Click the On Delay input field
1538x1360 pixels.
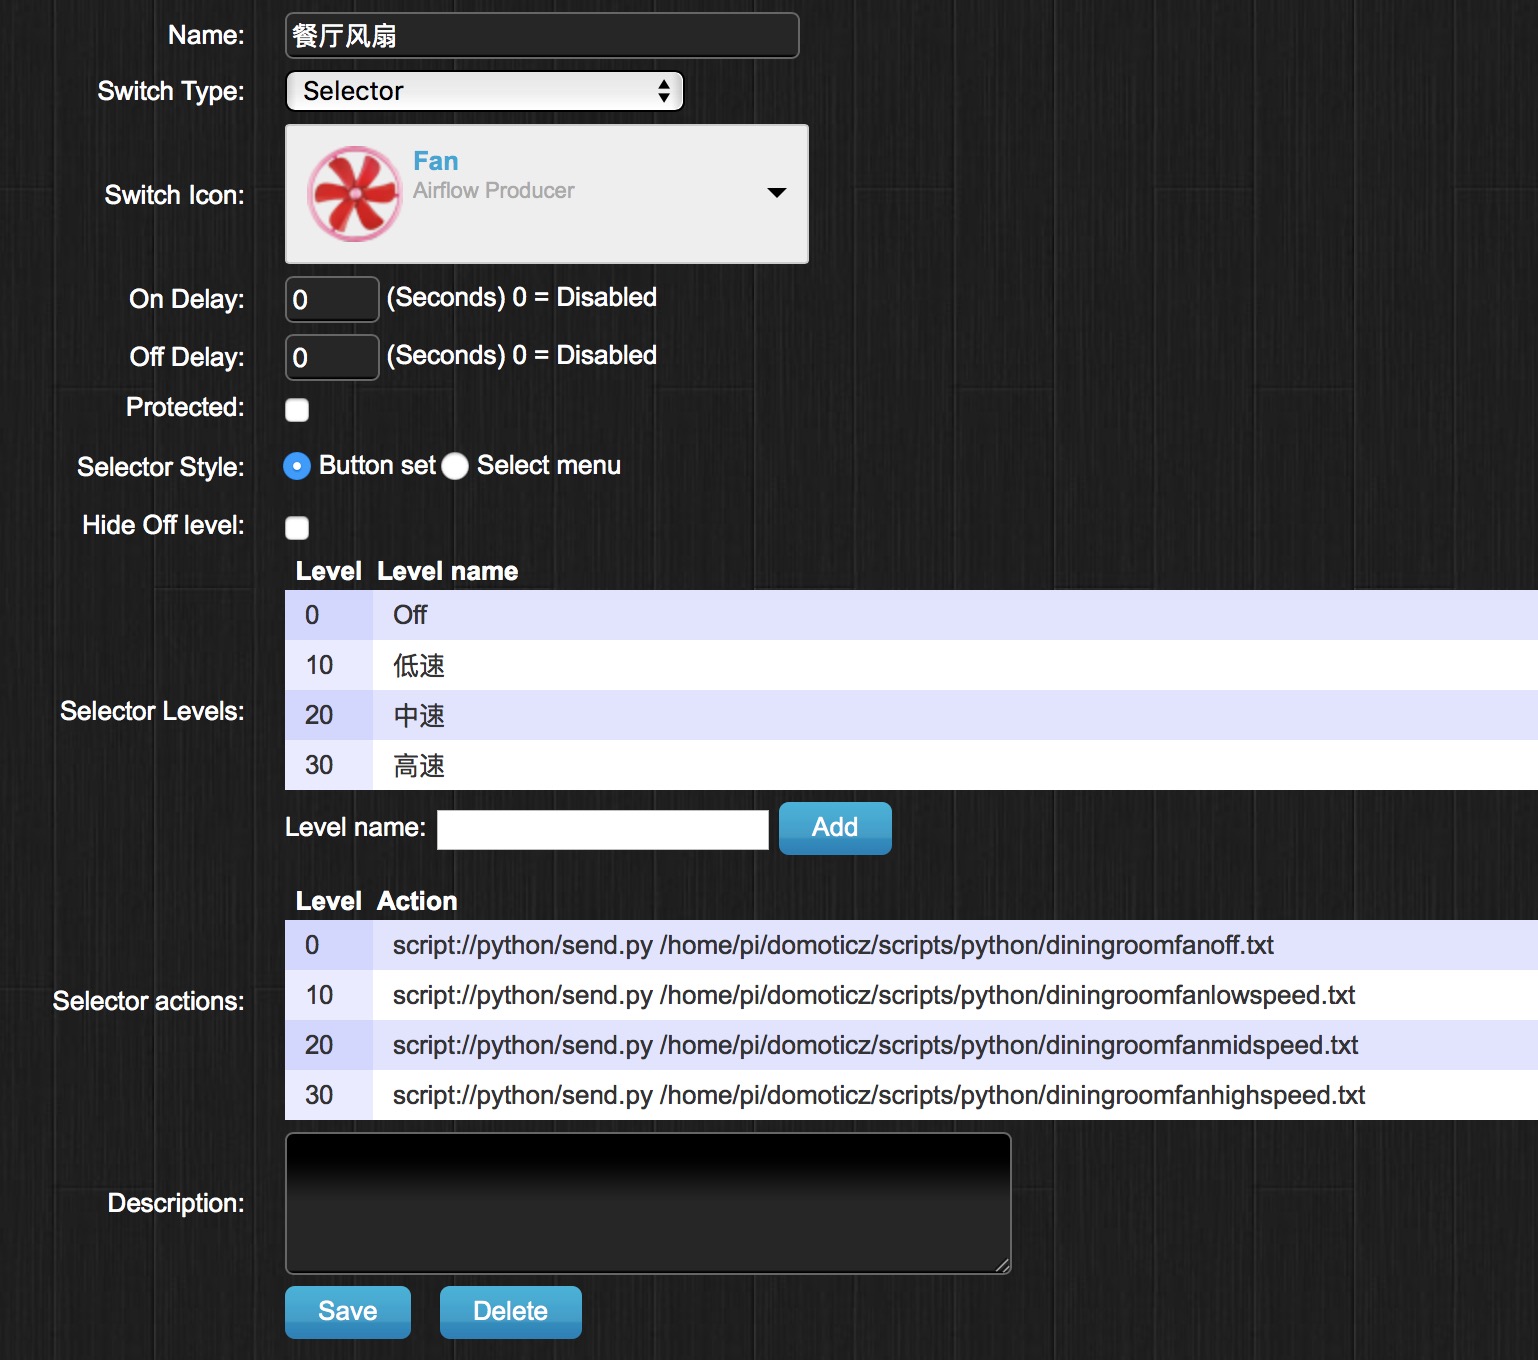[332, 299]
